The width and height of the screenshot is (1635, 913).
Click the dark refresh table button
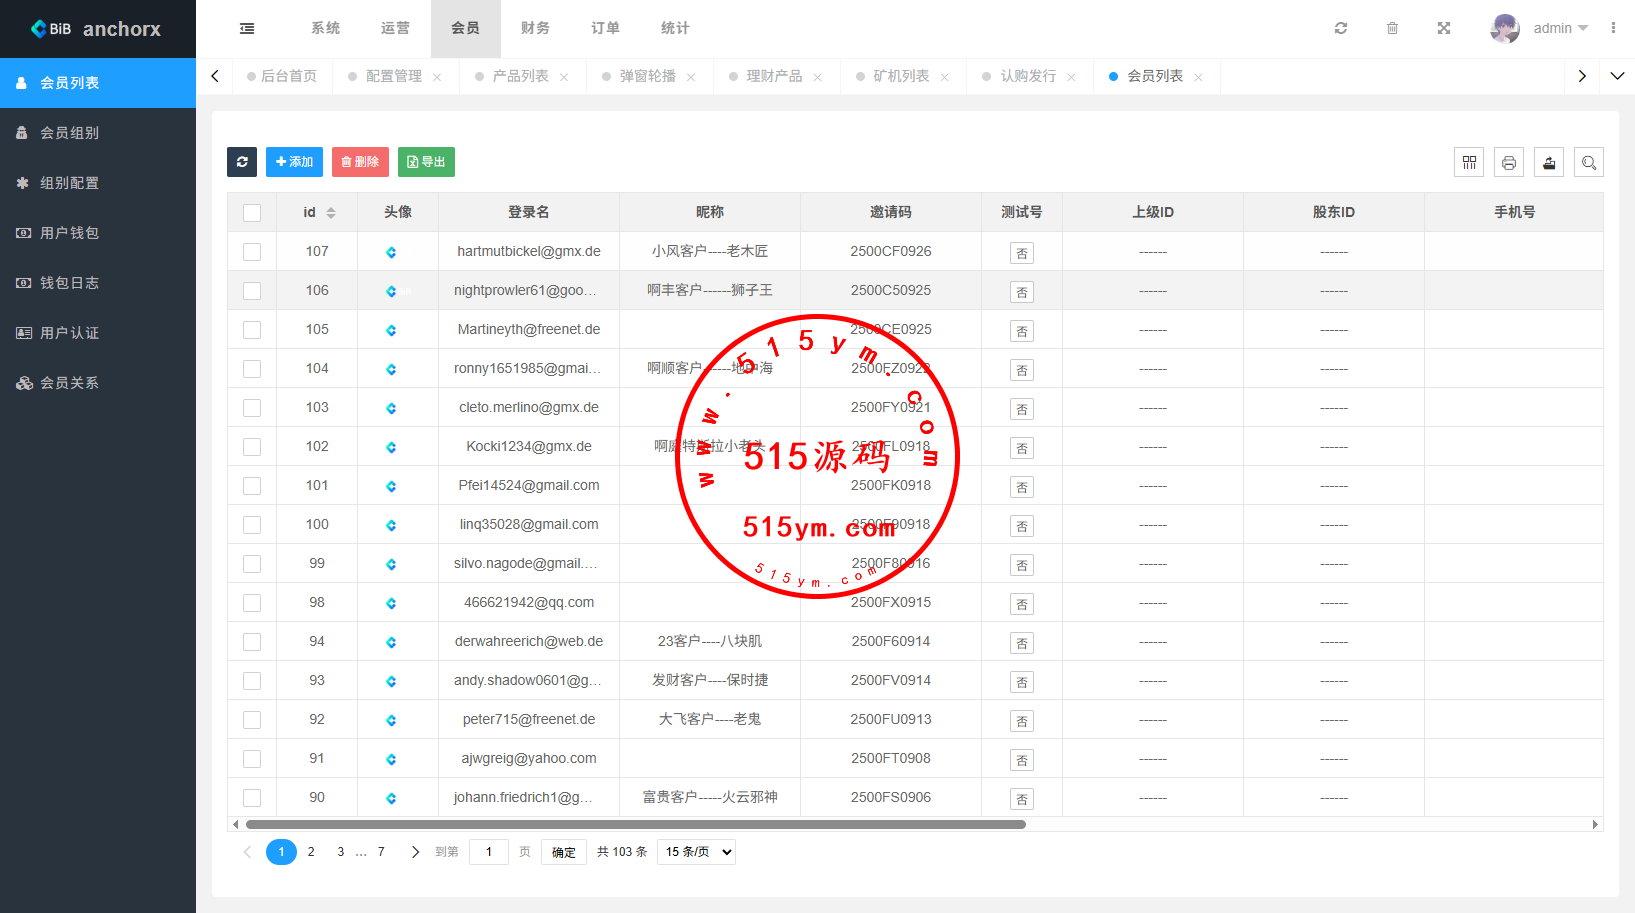pyautogui.click(x=242, y=162)
